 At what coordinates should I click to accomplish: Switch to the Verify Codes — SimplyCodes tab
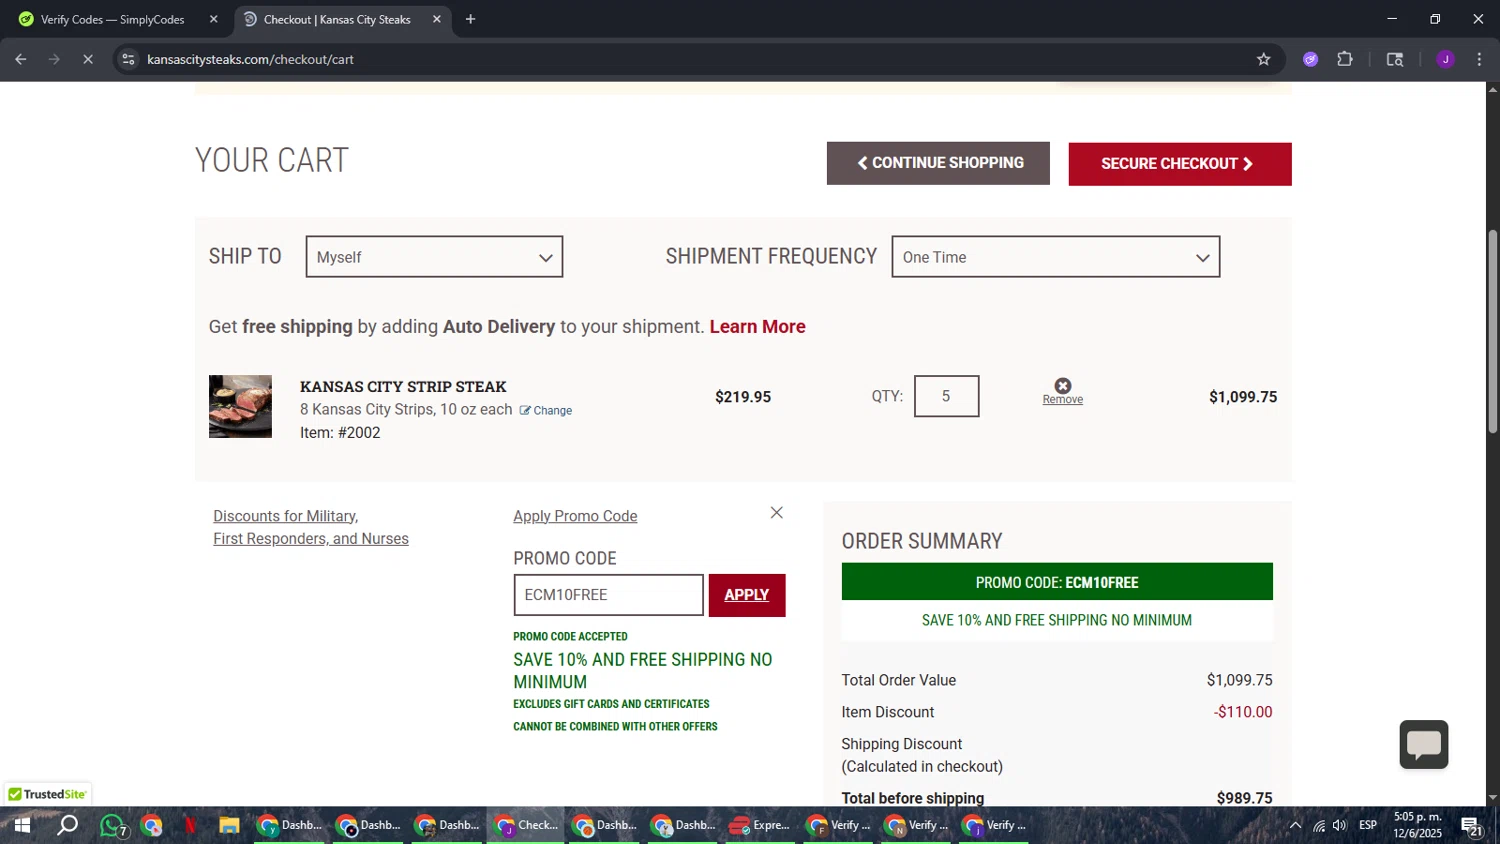112,19
